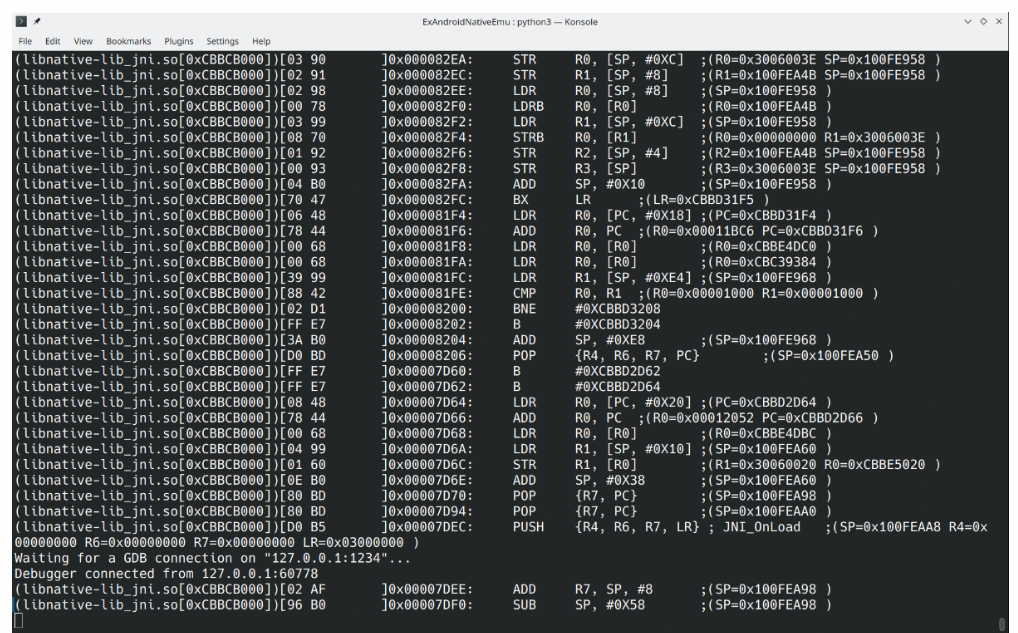Click the LR=0x03000000 register value
Image resolution: width=1018 pixels, height=633 pixels.
point(353,543)
